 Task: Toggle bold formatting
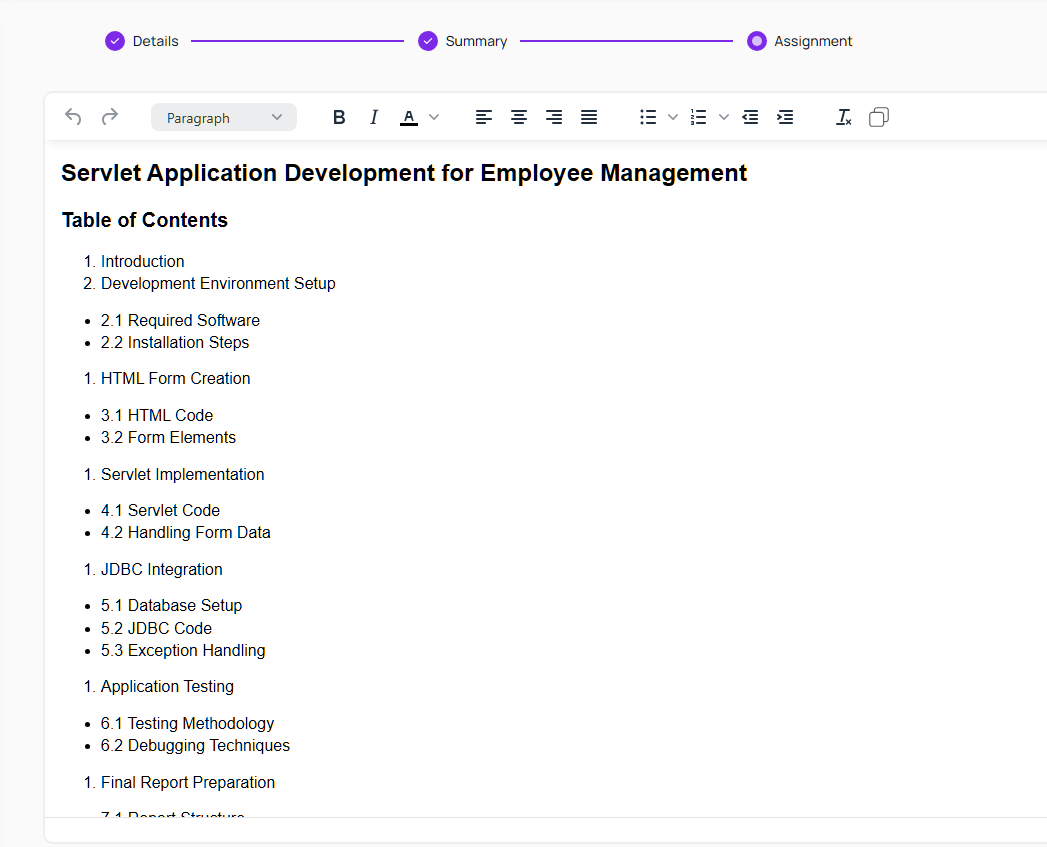point(339,117)
